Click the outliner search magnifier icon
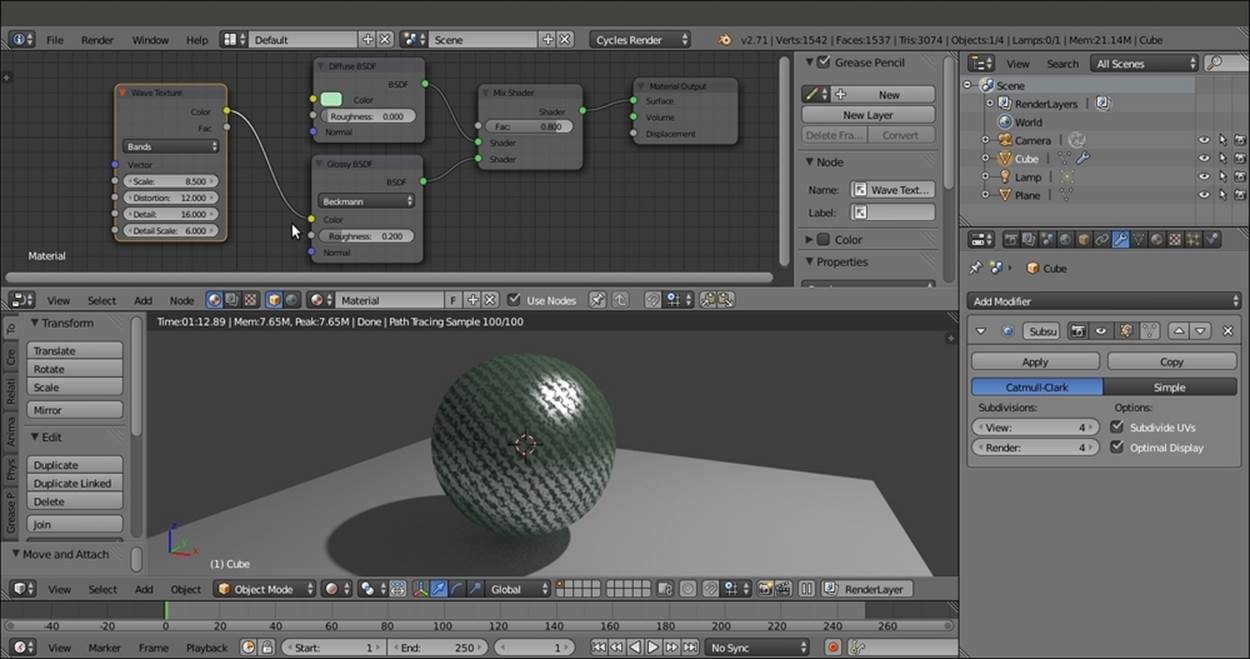1250x659 pixels. point(1214,63)
